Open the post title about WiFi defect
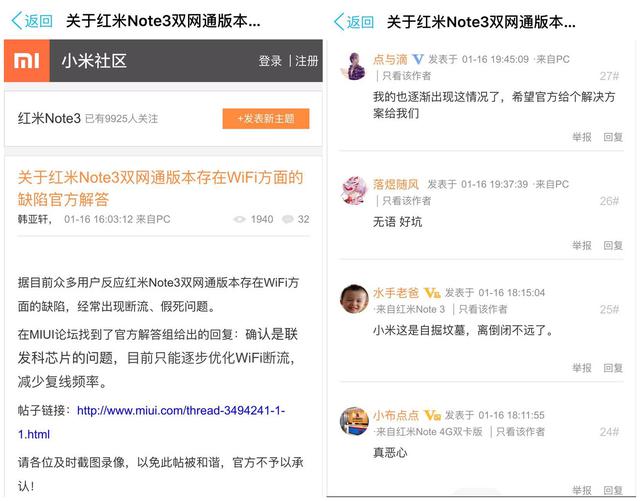The width and height of the screenshot is (640, 501). tap(160, 188)
